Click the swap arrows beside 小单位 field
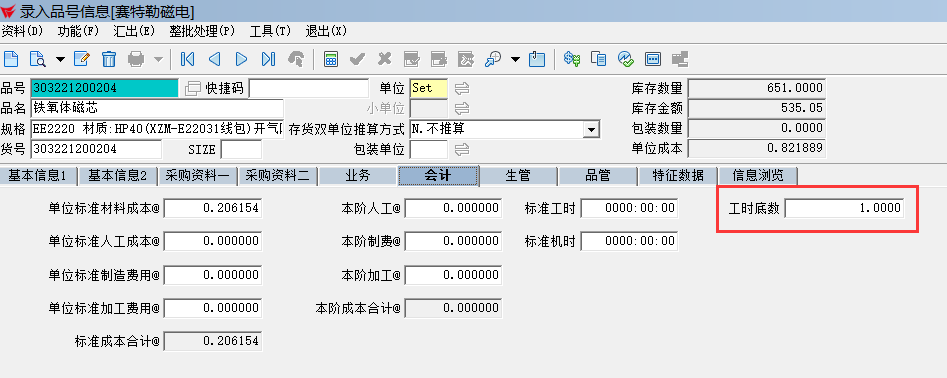Viewport: 947px width, 378px height. [x=462, y=109]
